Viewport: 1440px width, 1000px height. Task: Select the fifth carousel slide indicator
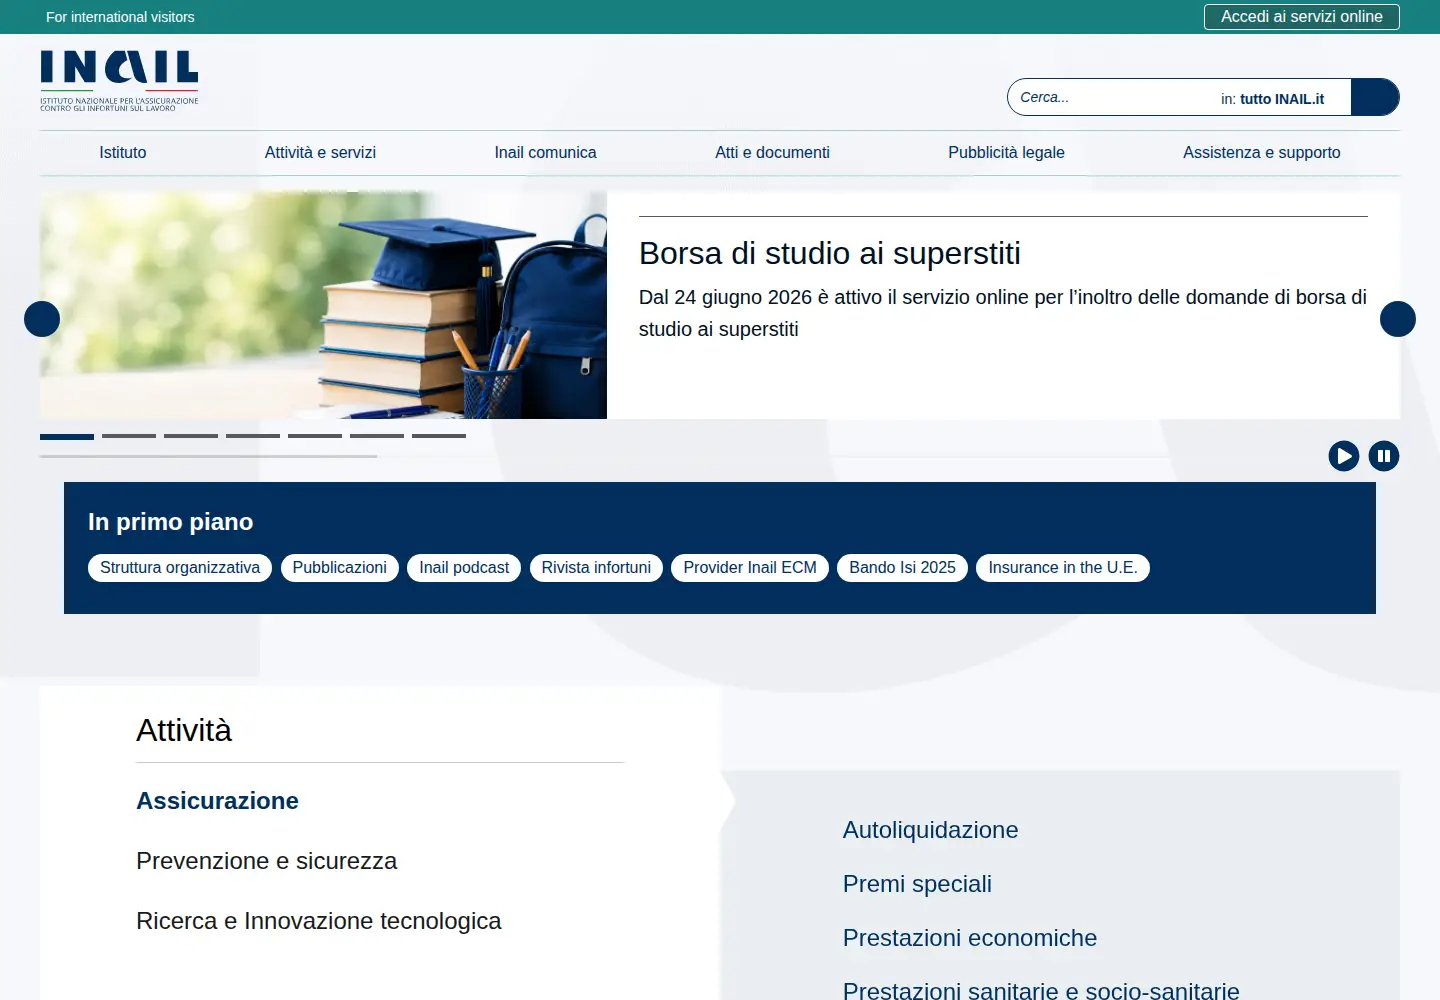point(315,436)
